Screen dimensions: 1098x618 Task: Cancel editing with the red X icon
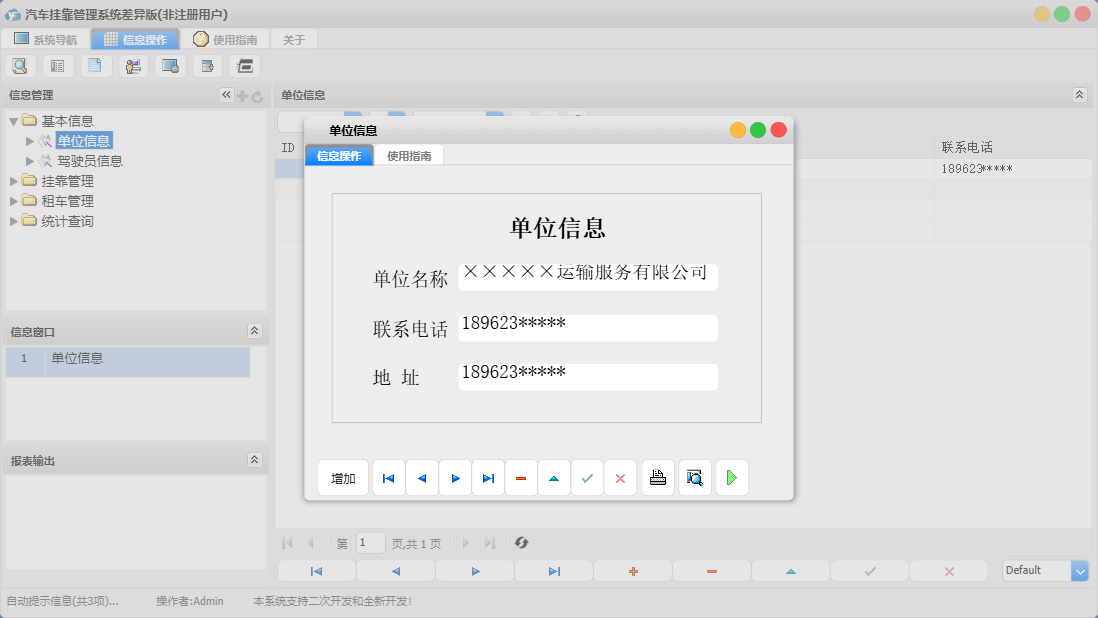620,477
